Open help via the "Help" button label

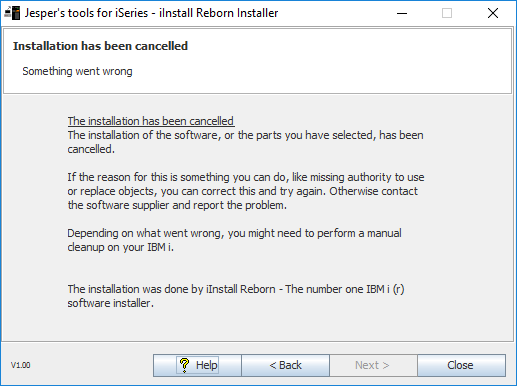(207, 365)
